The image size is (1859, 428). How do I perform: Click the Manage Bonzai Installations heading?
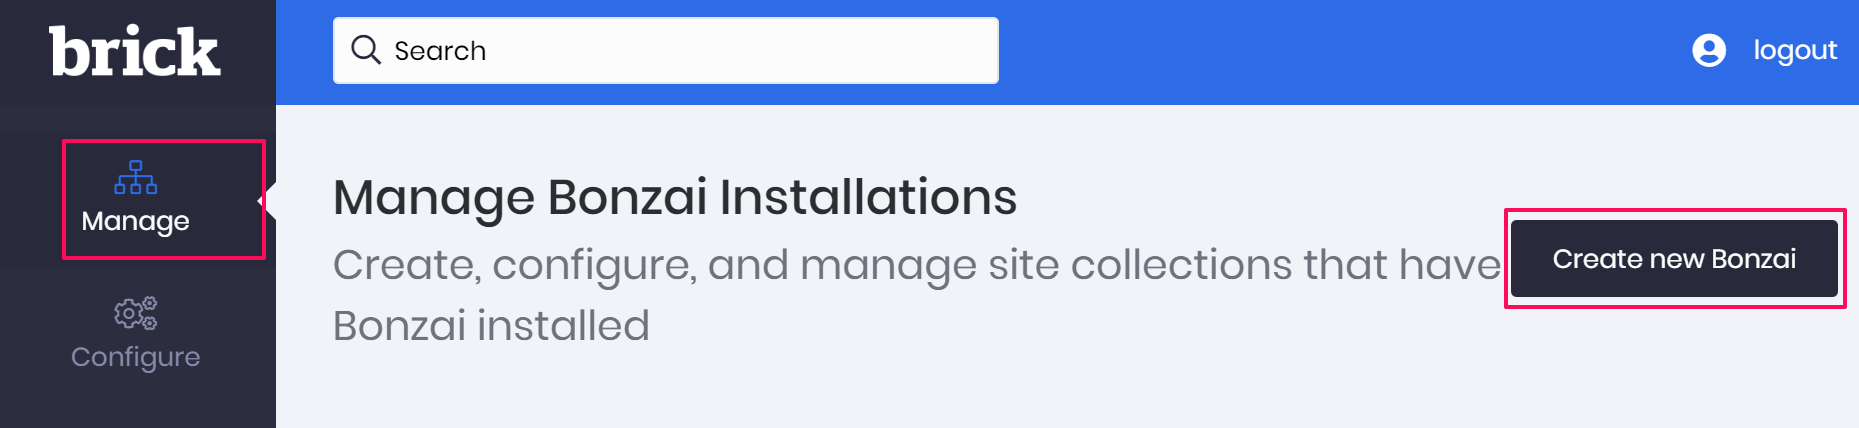(x=675, y=197)
